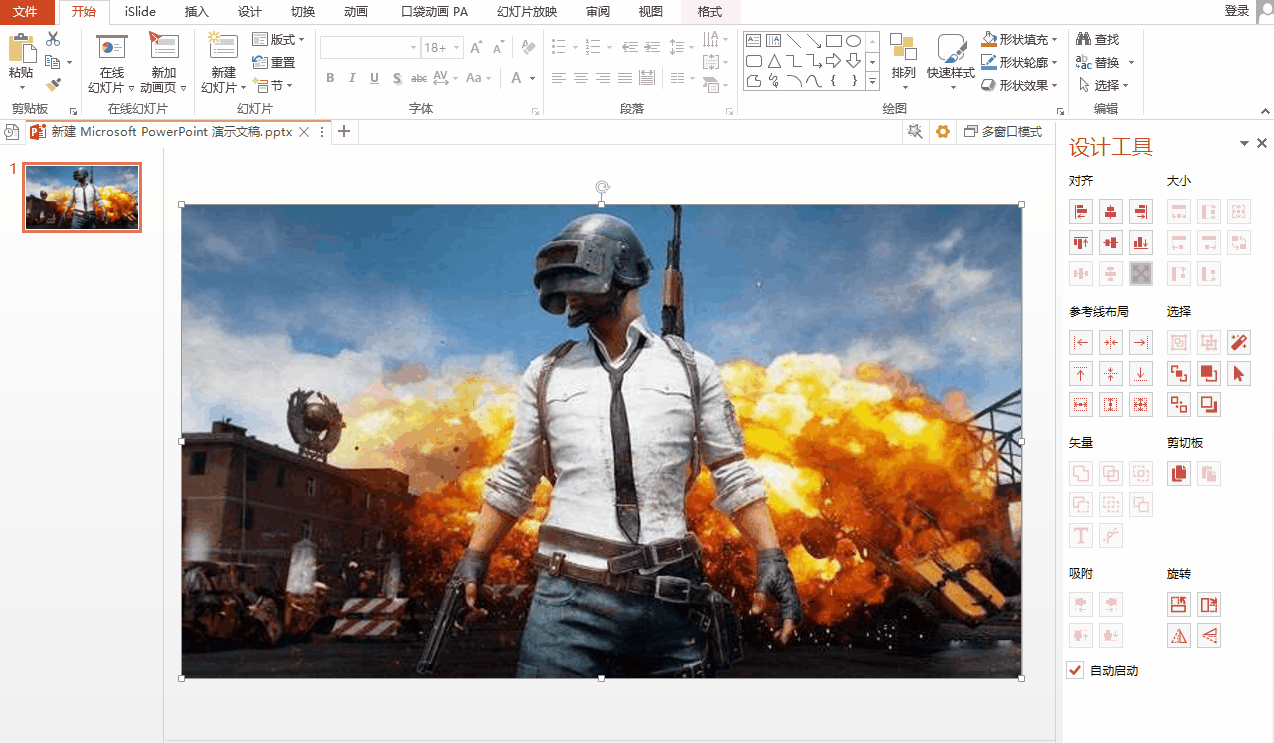Click the magic wand select icon in 选择
Viewport: 1274px width, 743px height.
pyautogui.click(x=1239, y=343)
